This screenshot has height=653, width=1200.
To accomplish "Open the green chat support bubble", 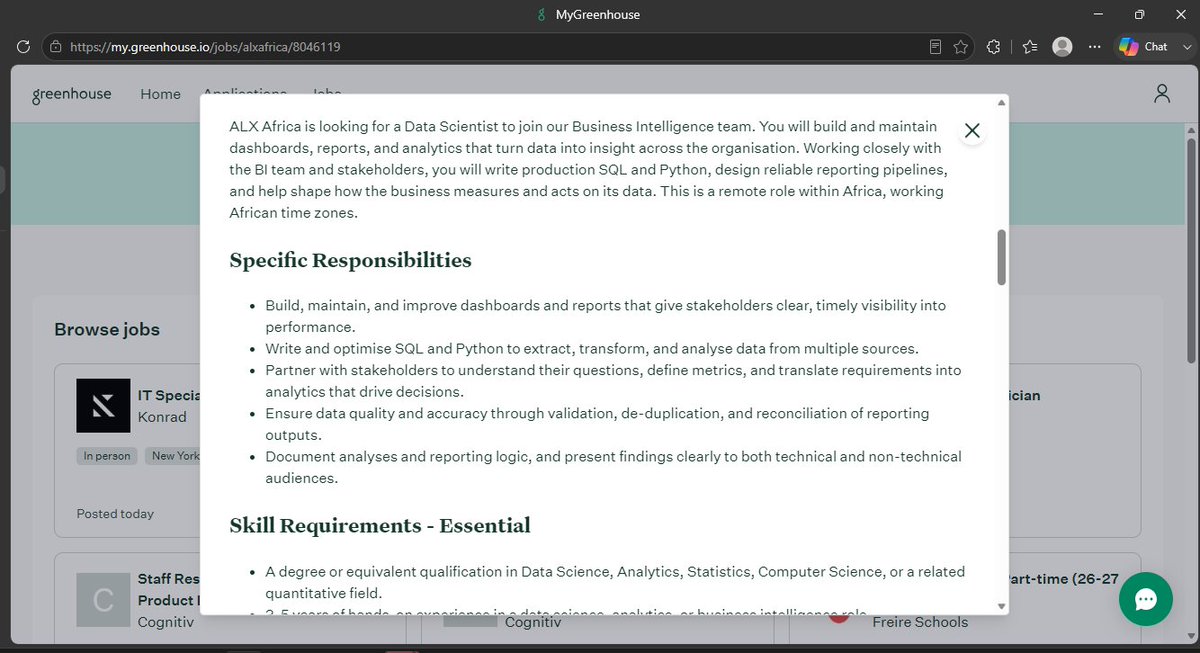I will point(1146,599).
